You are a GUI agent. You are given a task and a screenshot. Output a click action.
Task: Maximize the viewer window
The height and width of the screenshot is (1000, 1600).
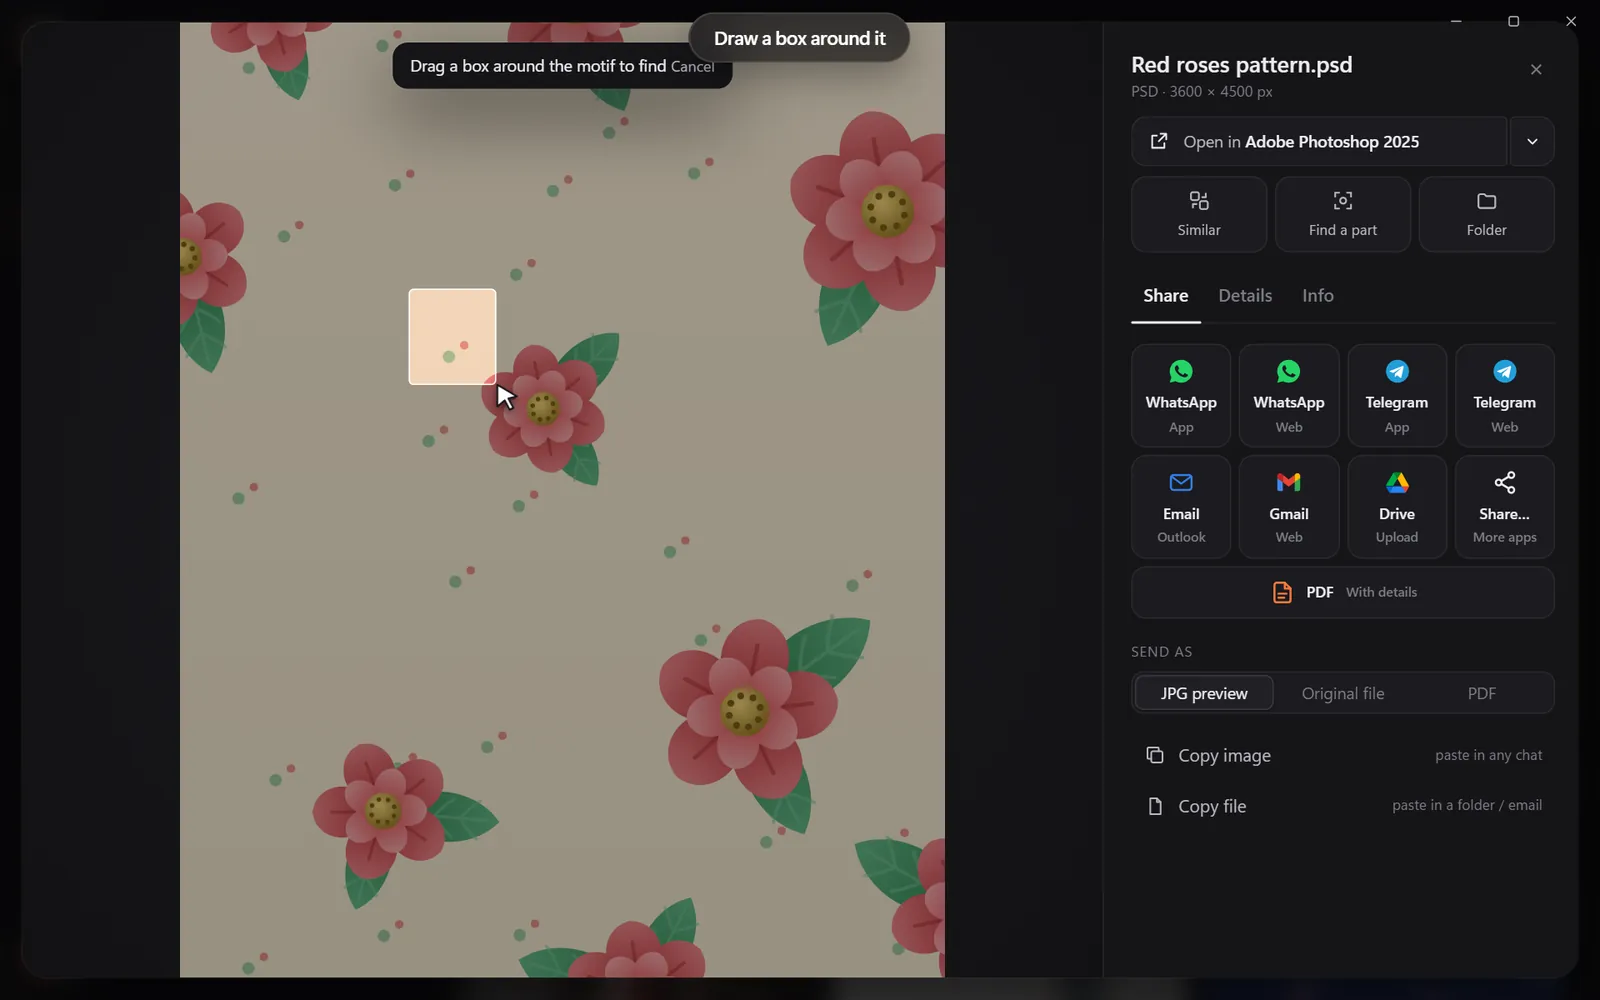(x=1513, y=21)
